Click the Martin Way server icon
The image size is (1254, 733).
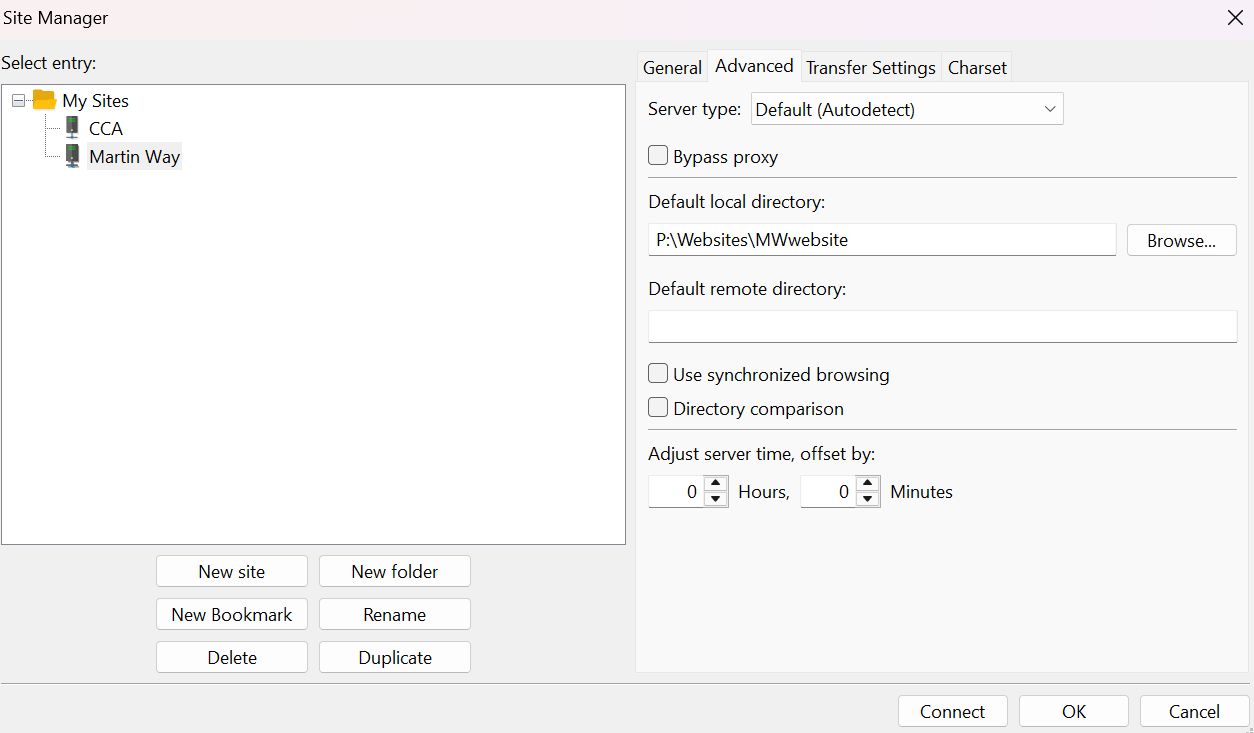tap(72, 156)
